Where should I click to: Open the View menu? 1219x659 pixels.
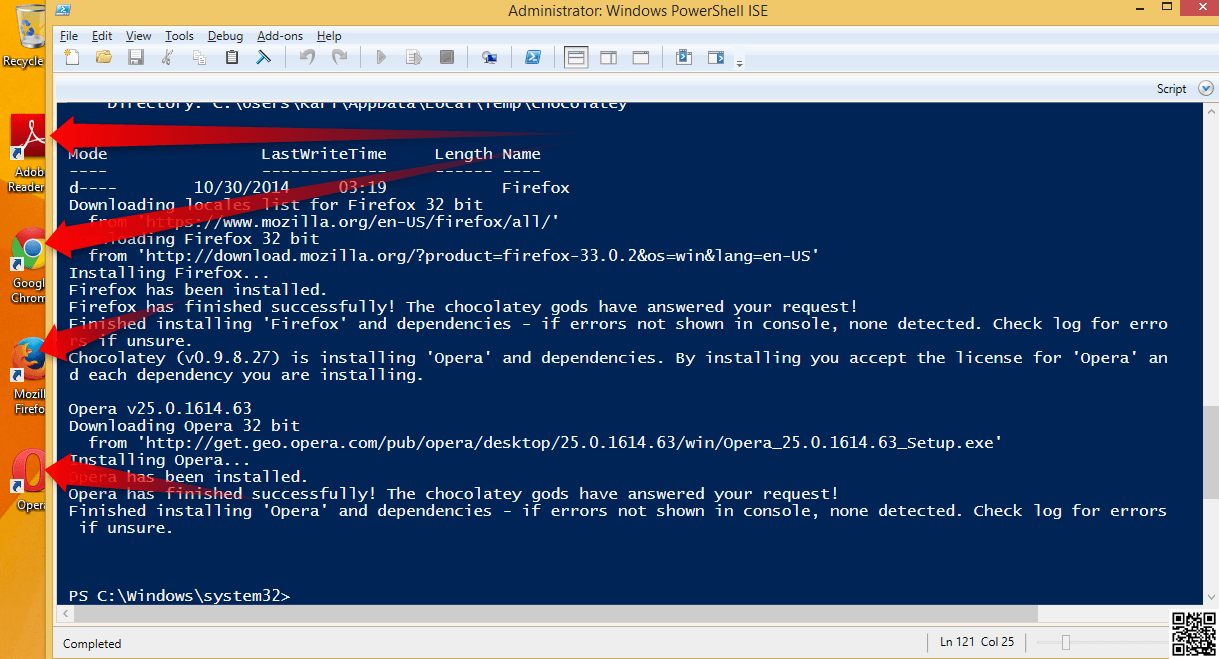tap(139, 36)
